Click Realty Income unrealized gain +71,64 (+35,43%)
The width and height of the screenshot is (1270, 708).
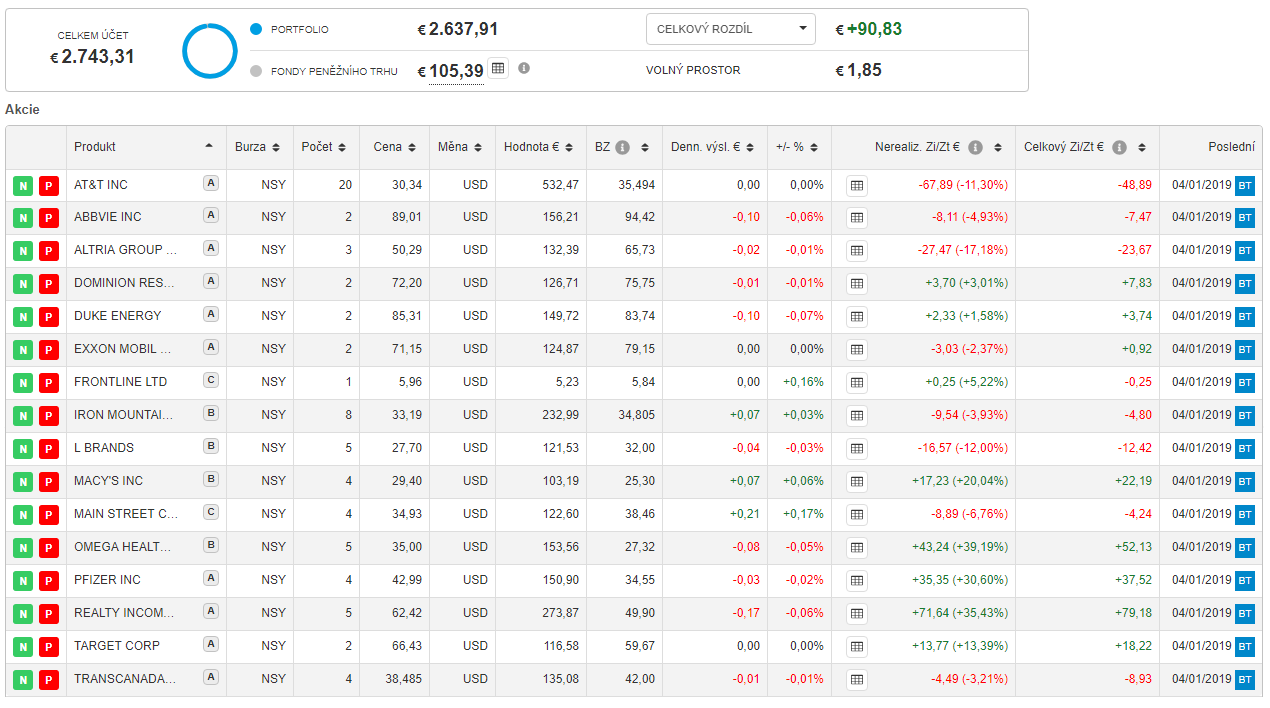(960, 613)
